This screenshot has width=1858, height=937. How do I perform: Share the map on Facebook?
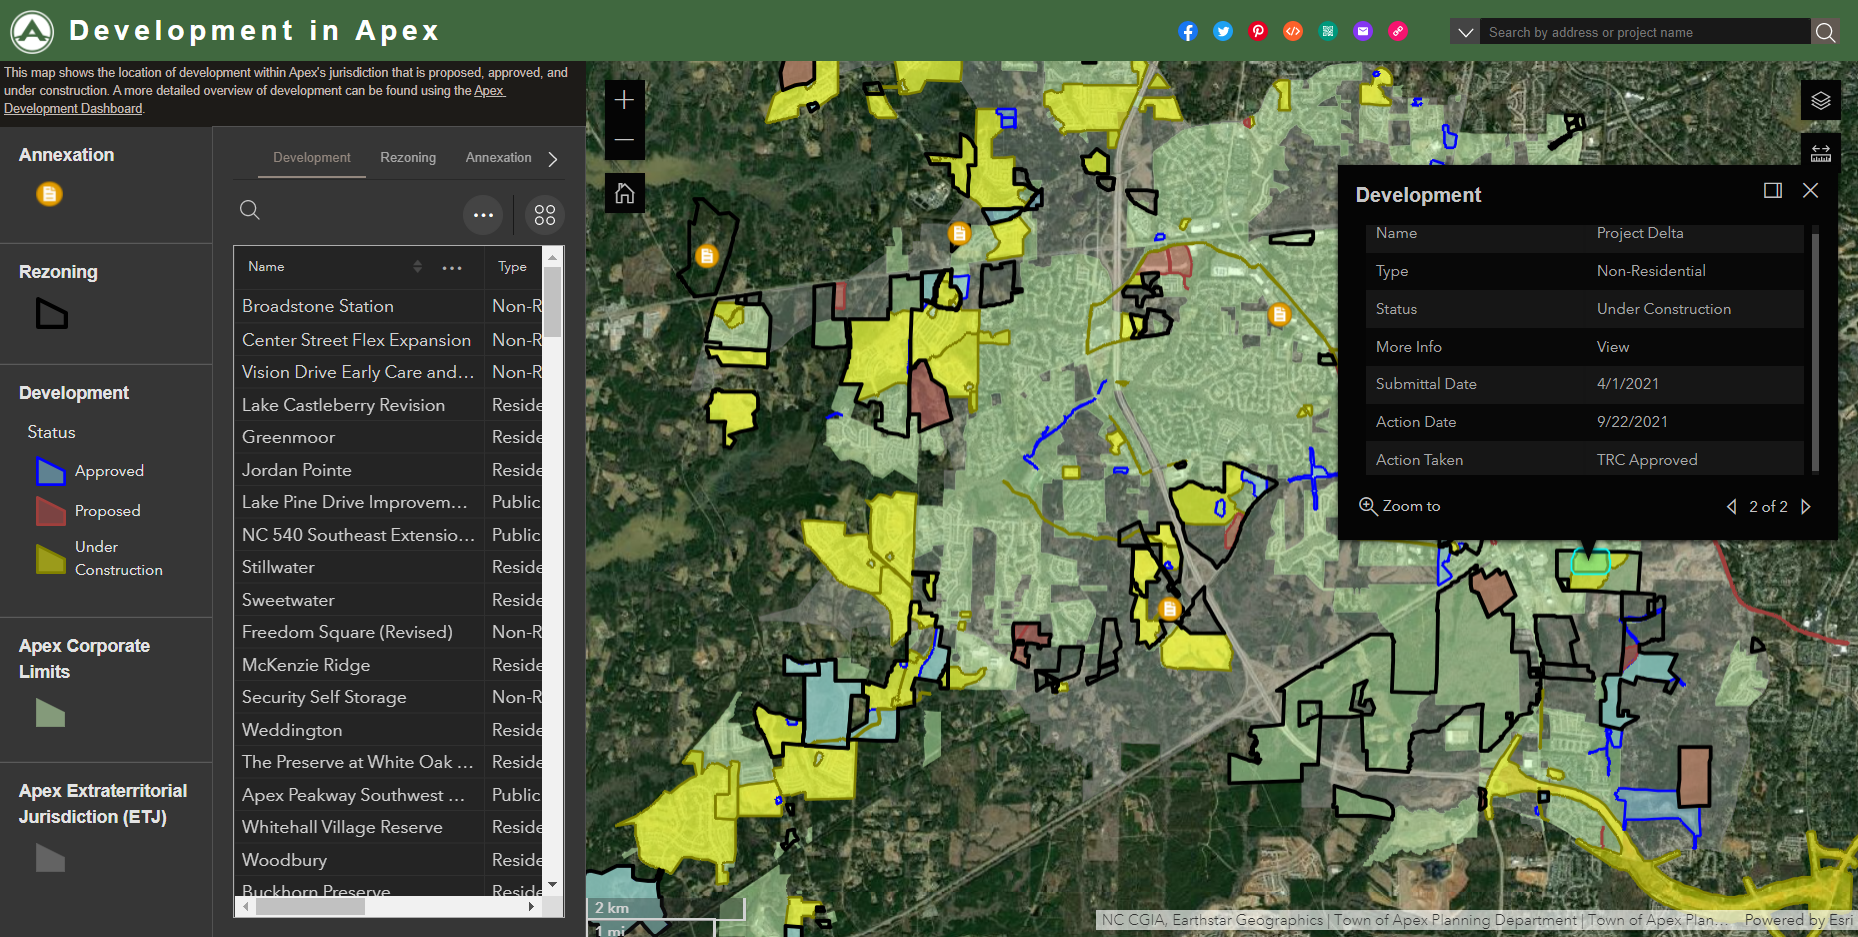click(1188, 31)
